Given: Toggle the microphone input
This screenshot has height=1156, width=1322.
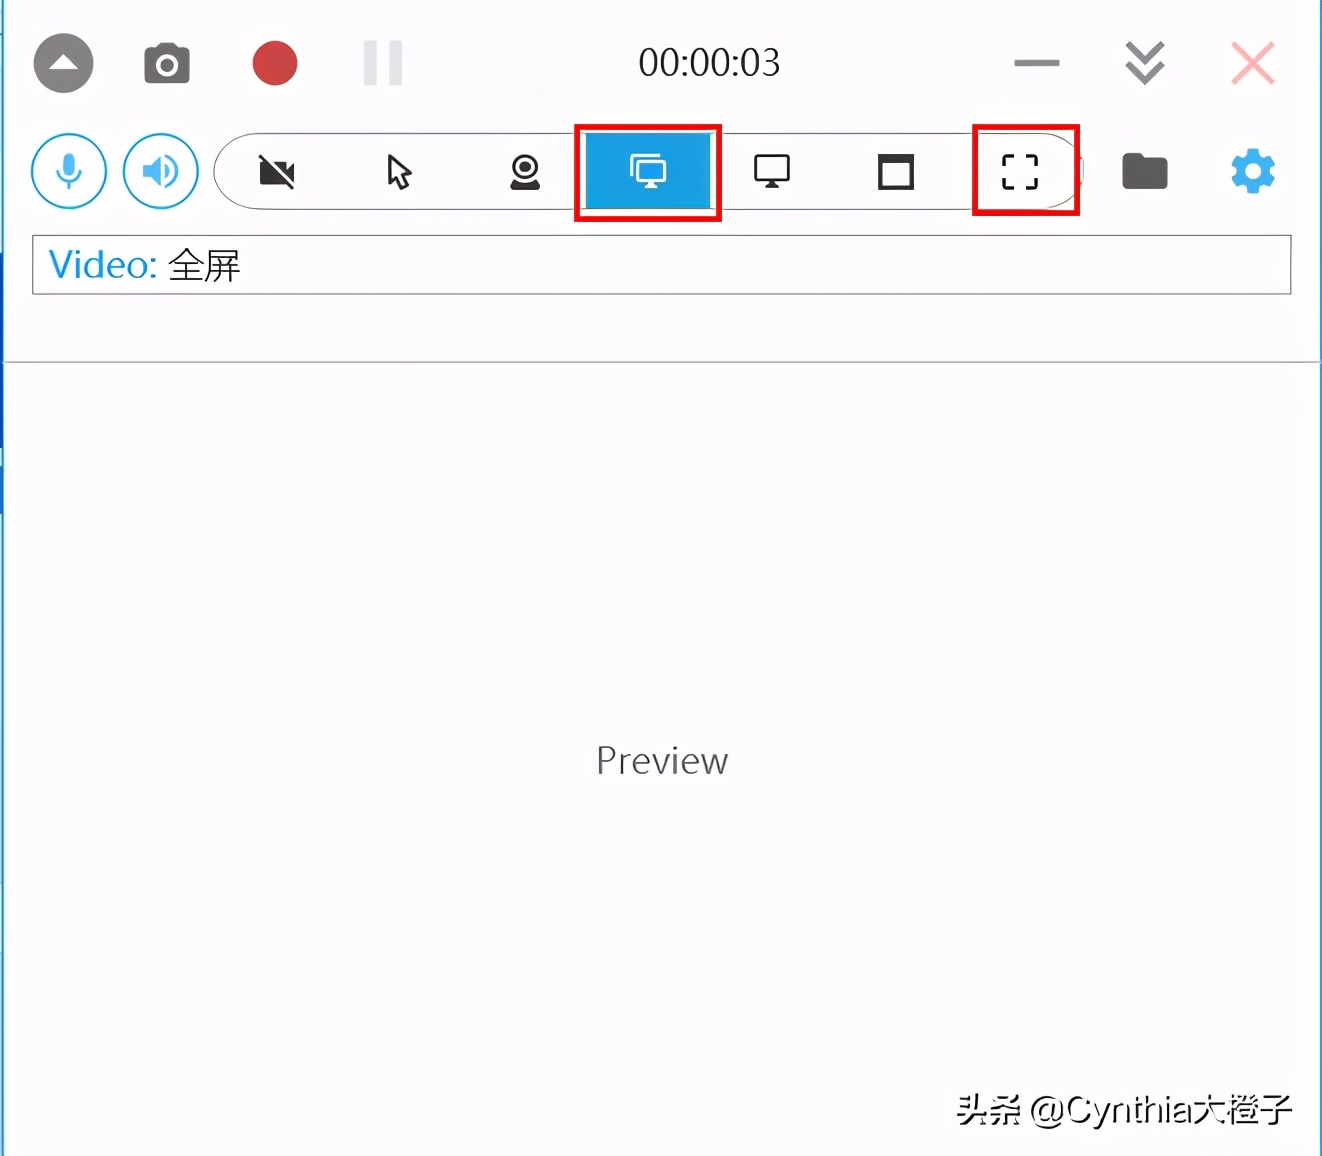Looking at the screenshot, I should 68,171.
